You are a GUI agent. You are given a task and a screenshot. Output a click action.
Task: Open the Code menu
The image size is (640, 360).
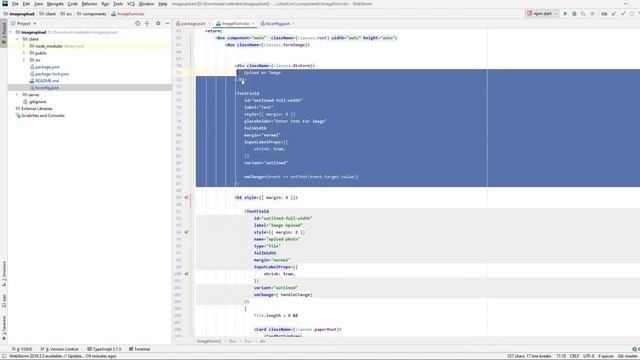[x=72, y=4]
